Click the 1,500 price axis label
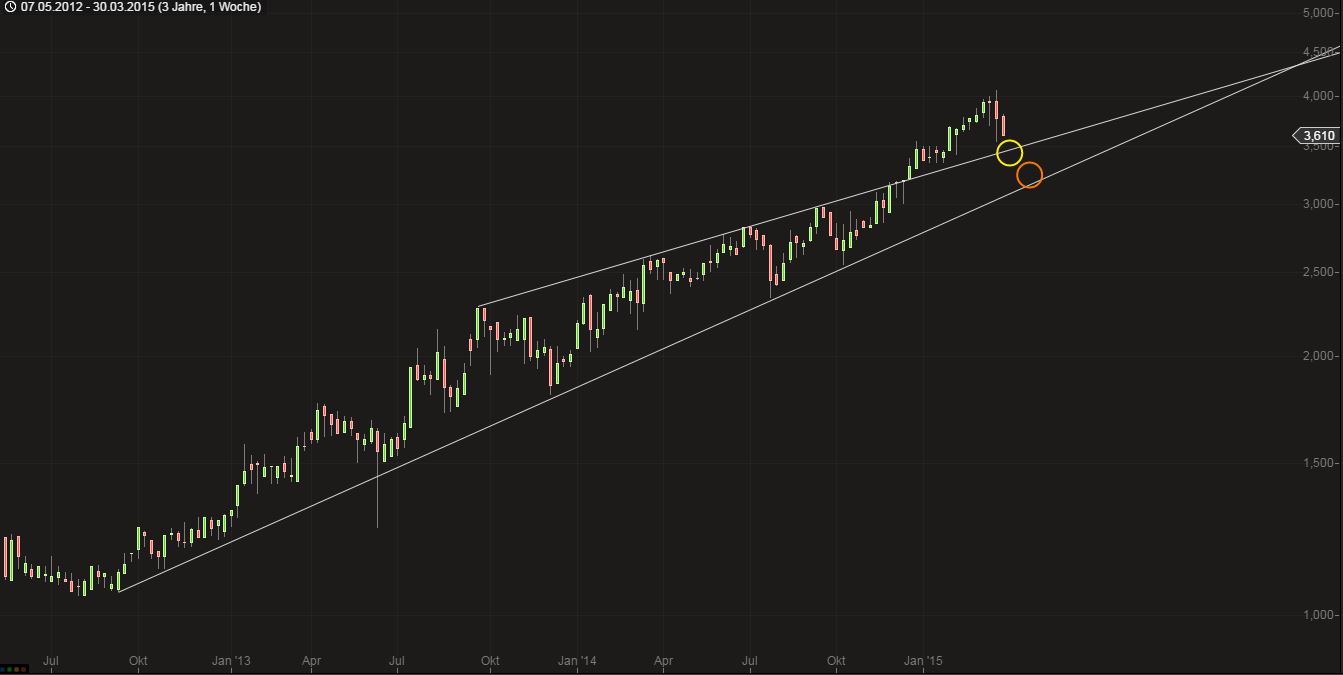 1318,463
